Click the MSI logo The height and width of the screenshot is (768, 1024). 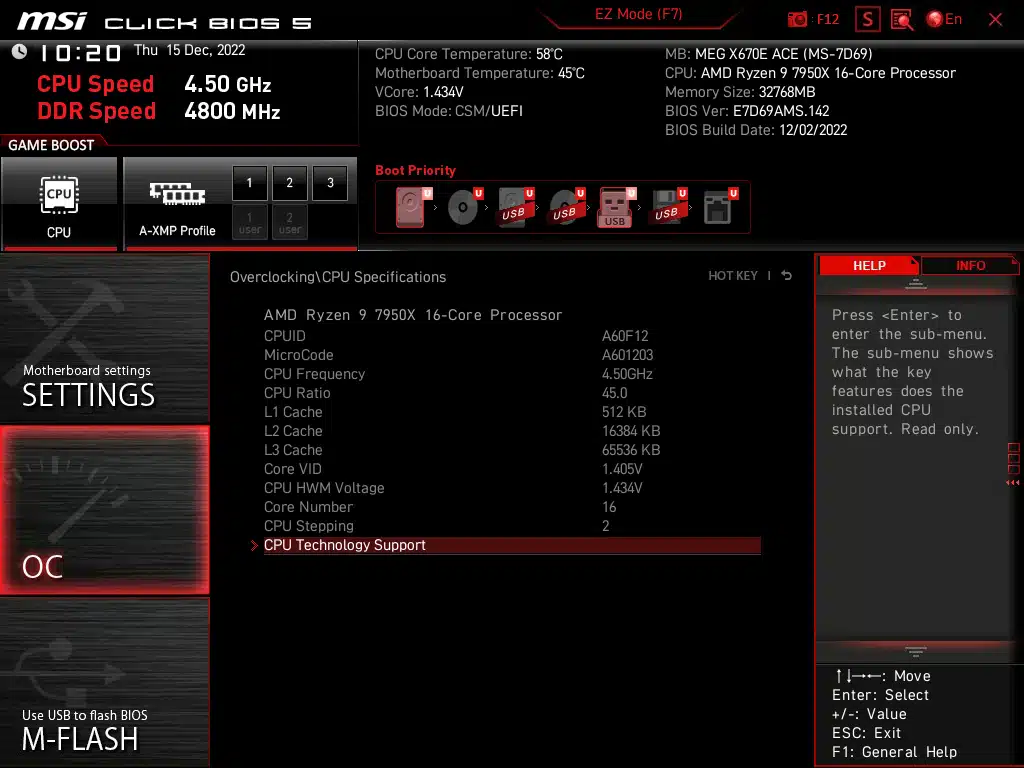click(52, 21)
